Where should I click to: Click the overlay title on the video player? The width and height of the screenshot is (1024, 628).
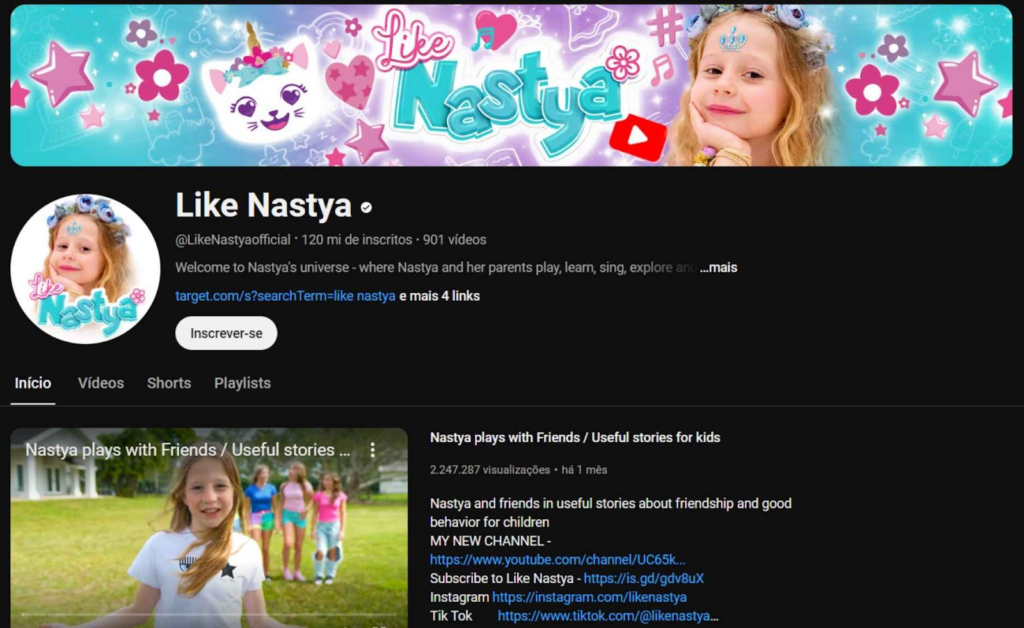(x=187, y=450)
